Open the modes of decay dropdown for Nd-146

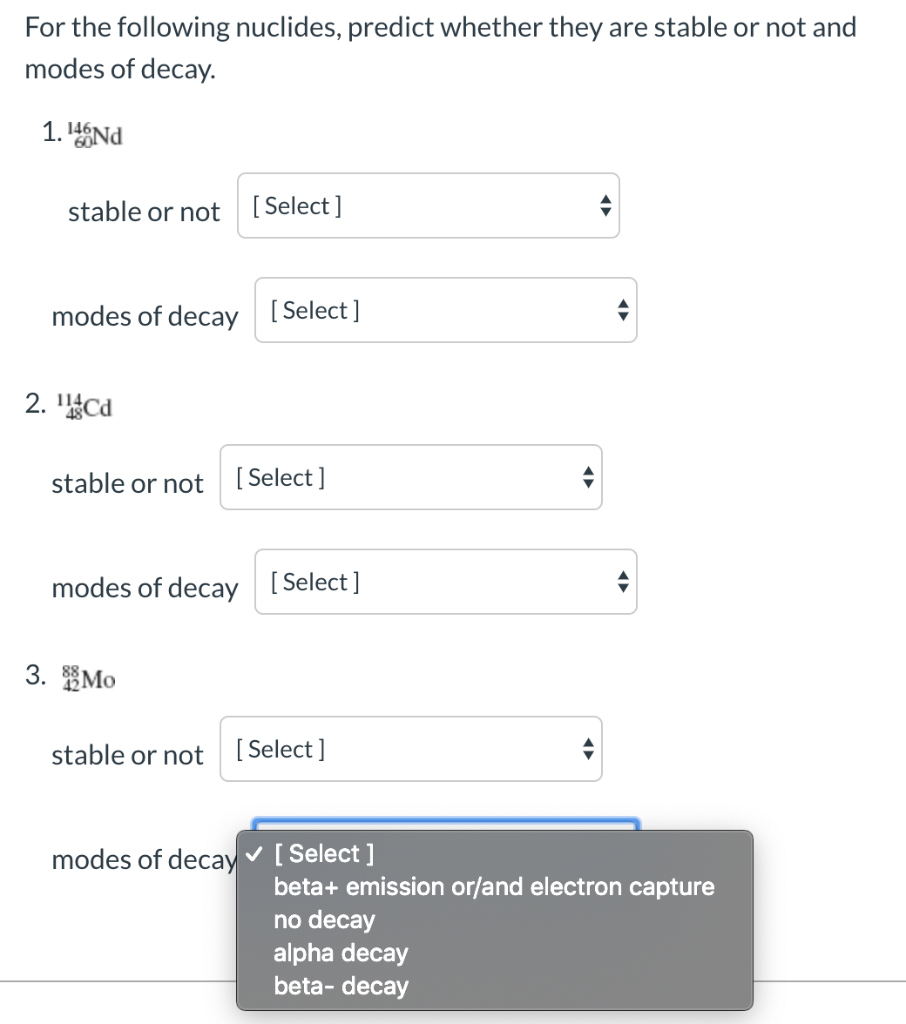click(x=445, y=310)
